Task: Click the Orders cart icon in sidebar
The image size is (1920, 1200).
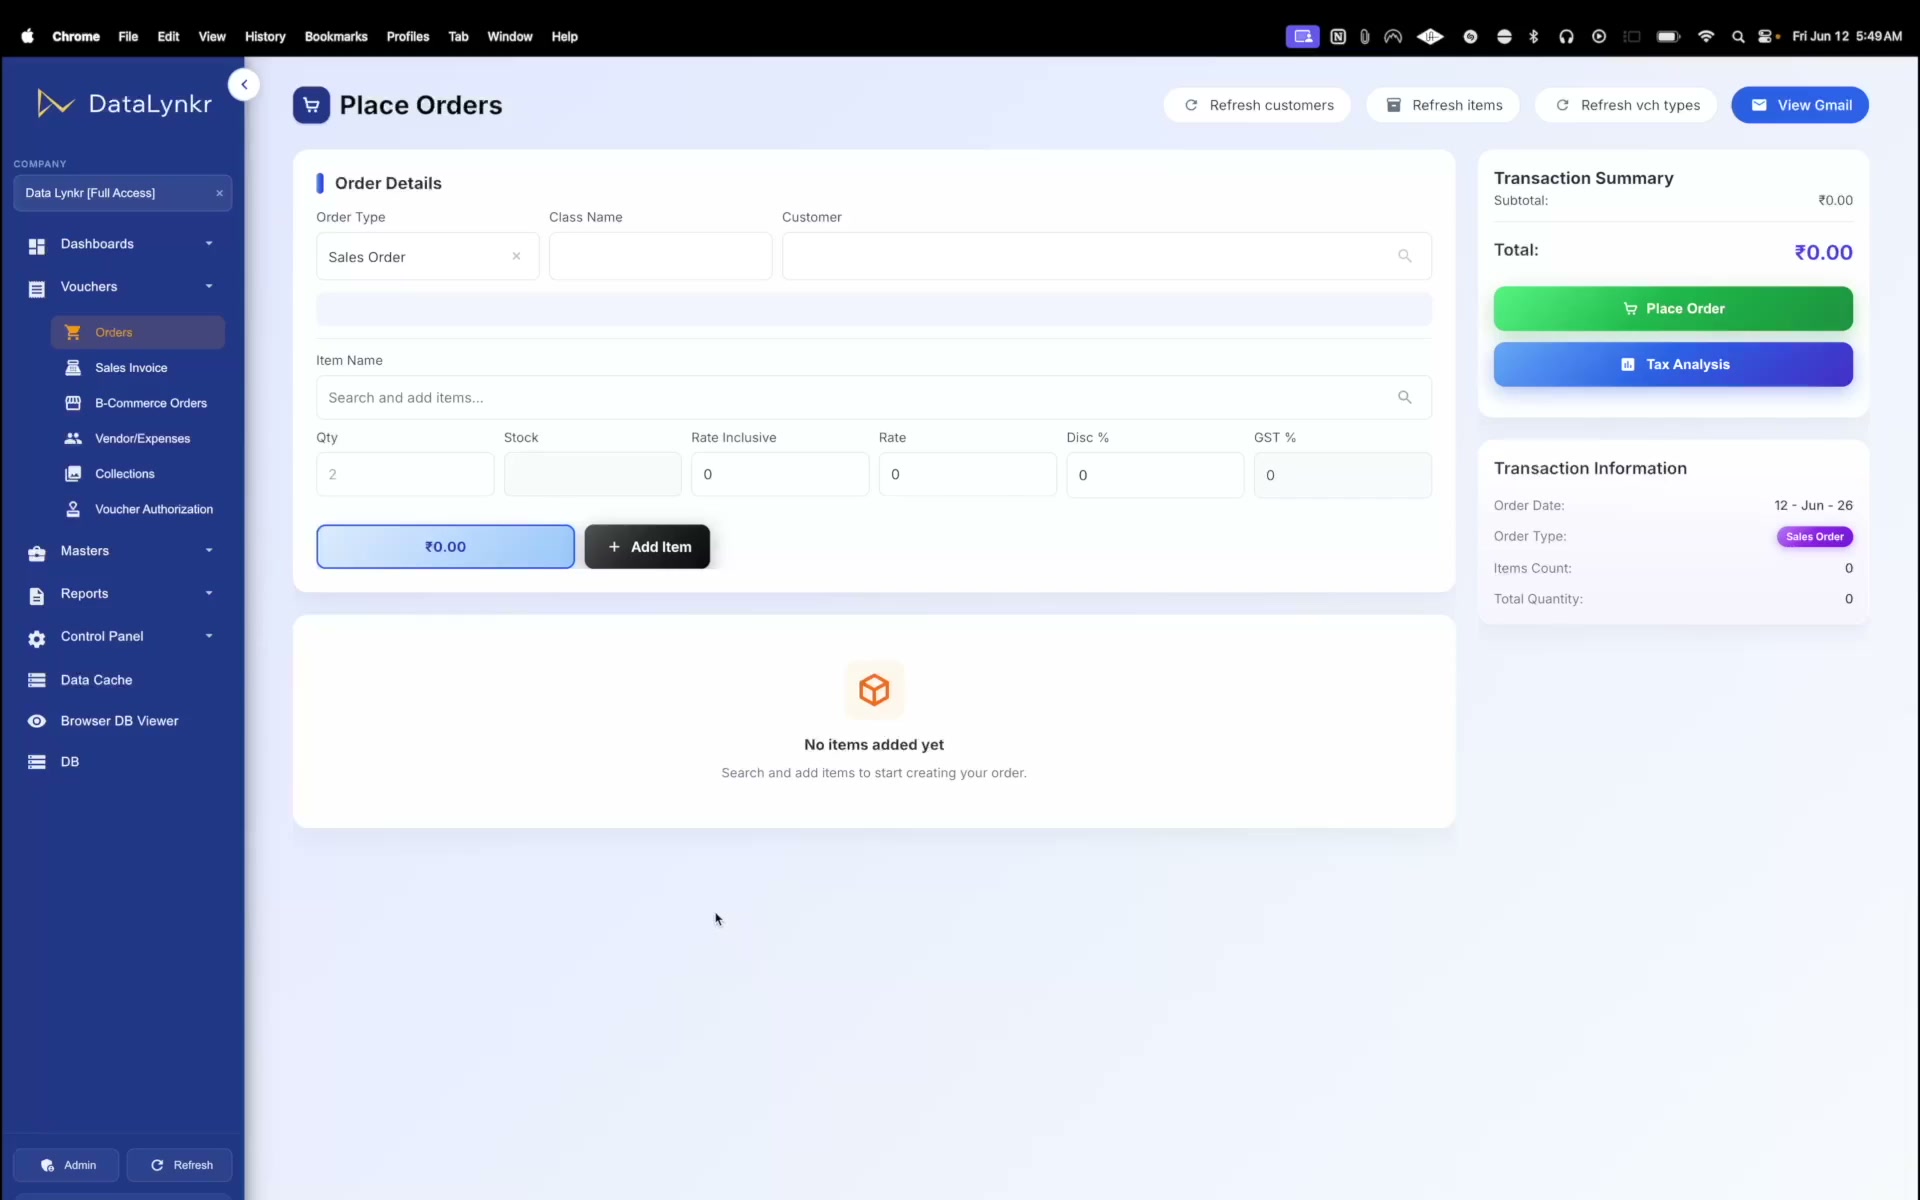Action: (x=73, y=332)
